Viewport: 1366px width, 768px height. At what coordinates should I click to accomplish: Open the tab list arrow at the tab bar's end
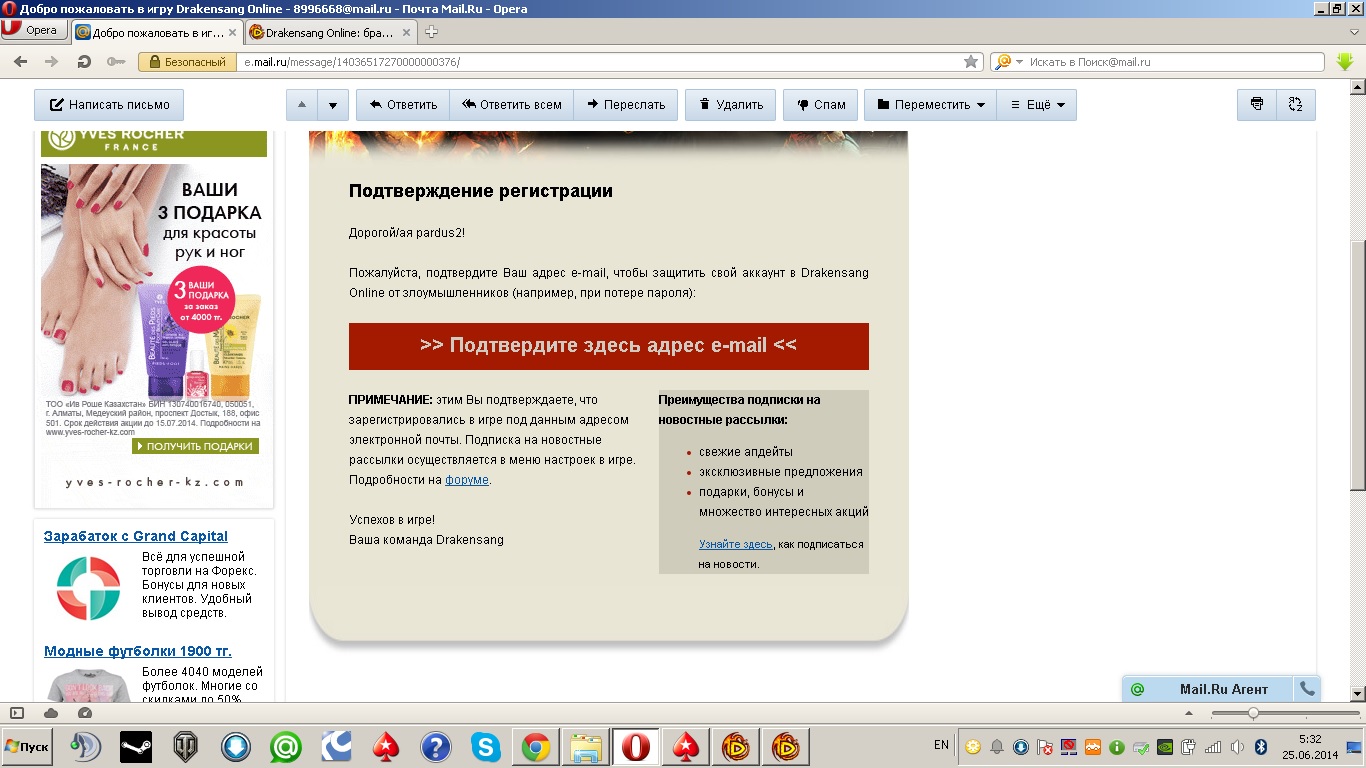pos(1354,32)
